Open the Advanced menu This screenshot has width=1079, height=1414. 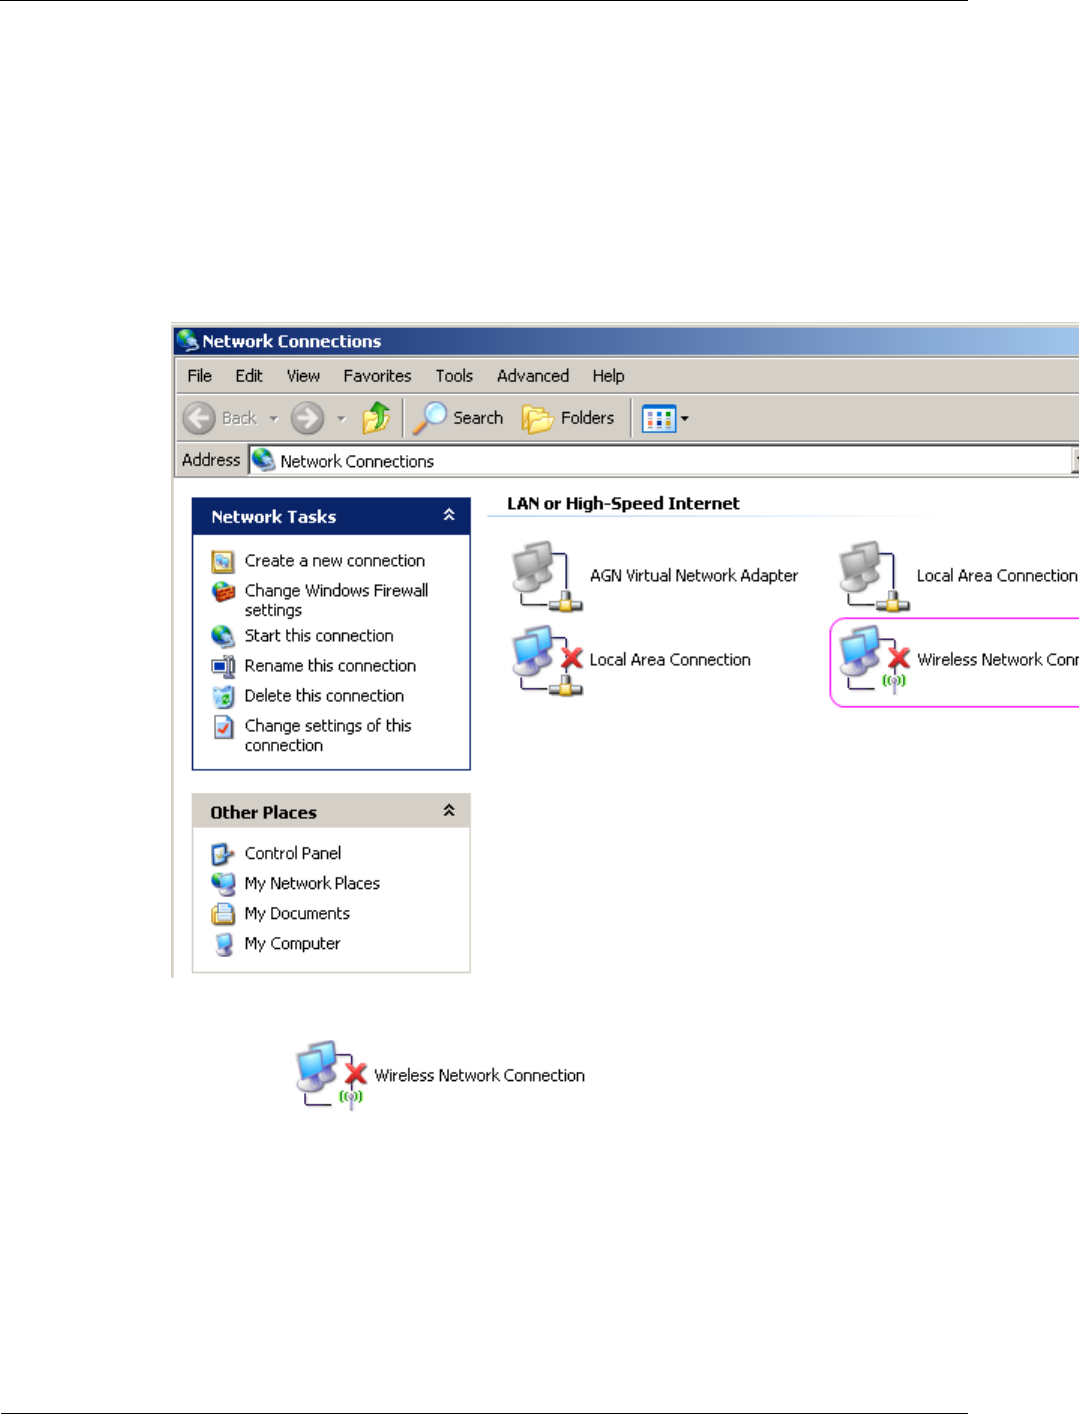coord(533,376)
